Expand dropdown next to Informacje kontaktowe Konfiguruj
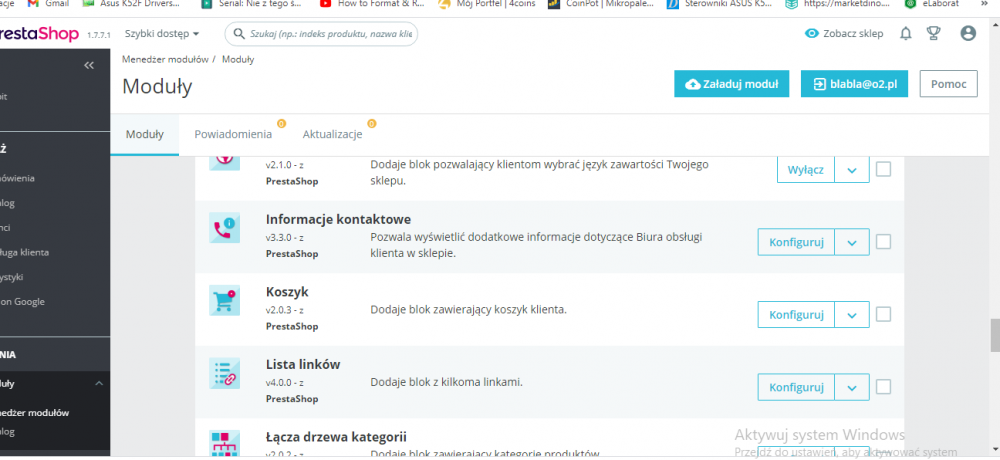Image resolution: width=1000 pixels, height=460 pixels. (852, 242)
